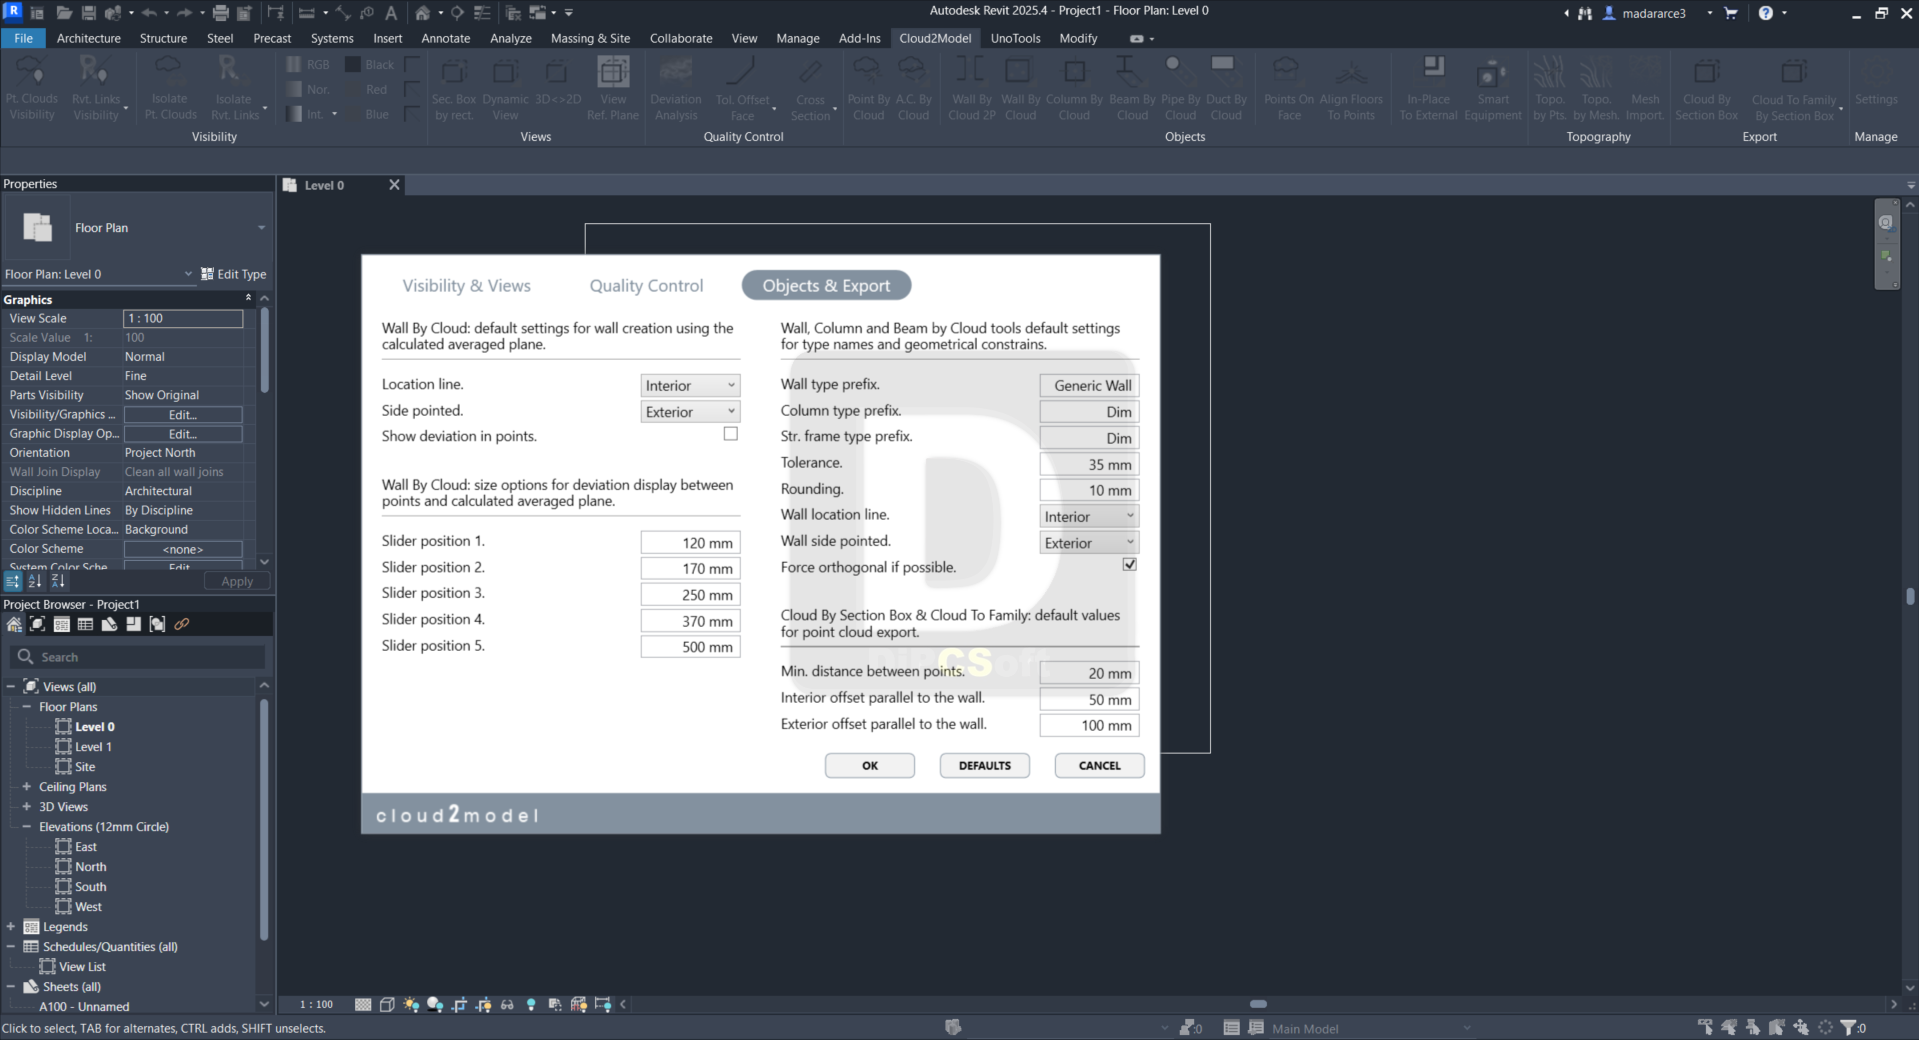
Task: Click the Help question mark icon
Action: [x=1766, y=13]
